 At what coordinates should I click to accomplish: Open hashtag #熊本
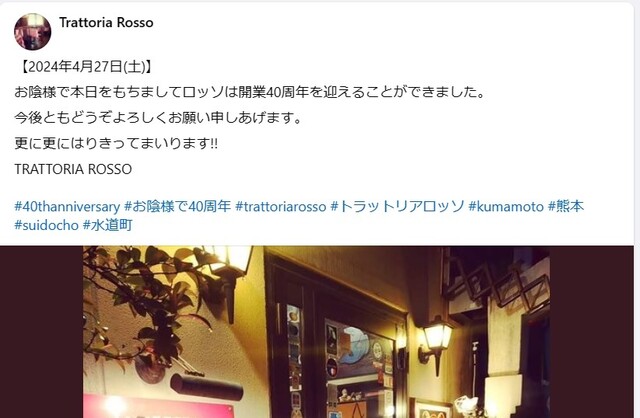[x=566, y=207]
